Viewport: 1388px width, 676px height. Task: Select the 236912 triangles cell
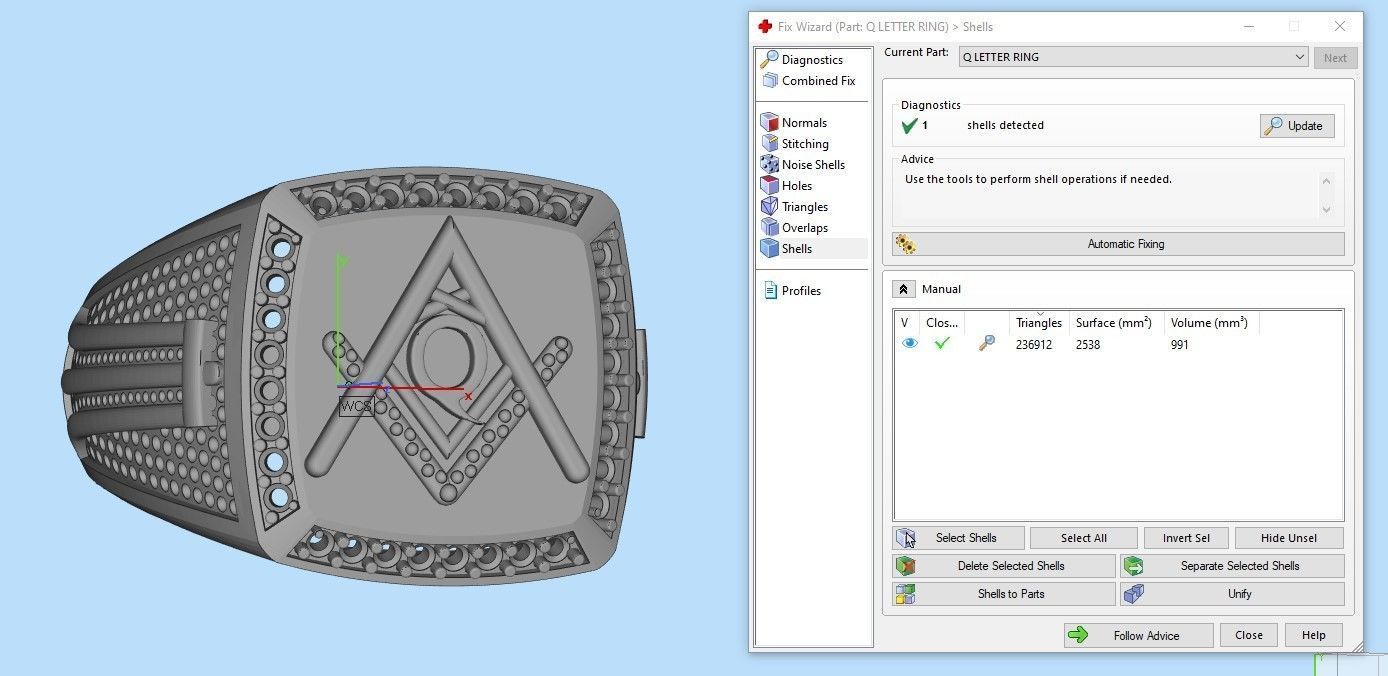tap(1035, 345)
